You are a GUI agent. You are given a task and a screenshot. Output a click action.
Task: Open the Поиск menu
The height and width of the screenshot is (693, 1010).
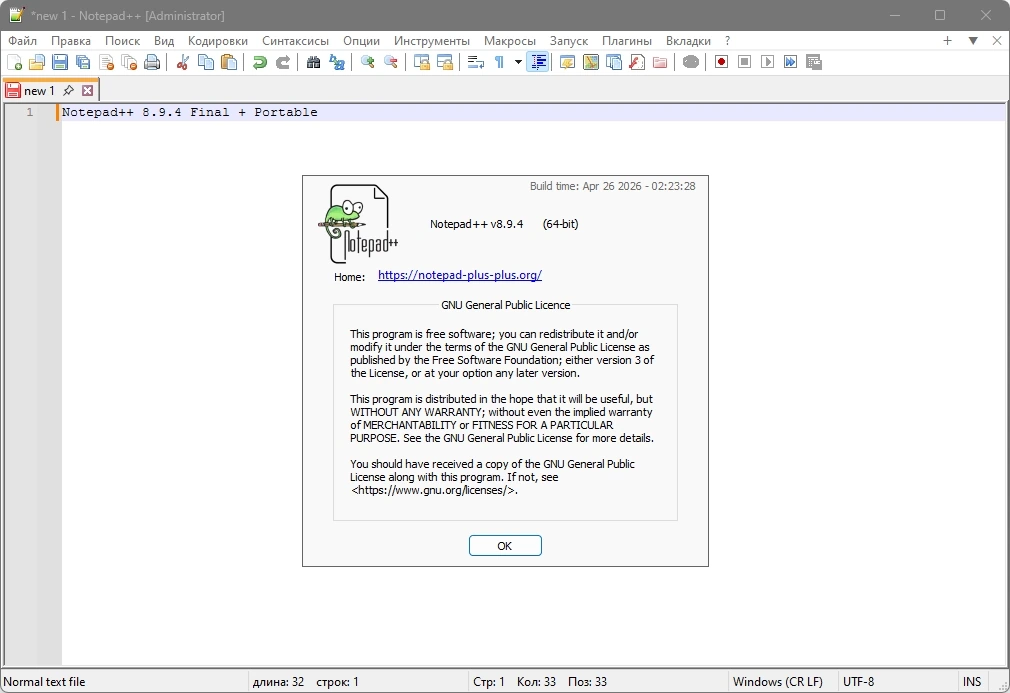(x=122, y=41)
